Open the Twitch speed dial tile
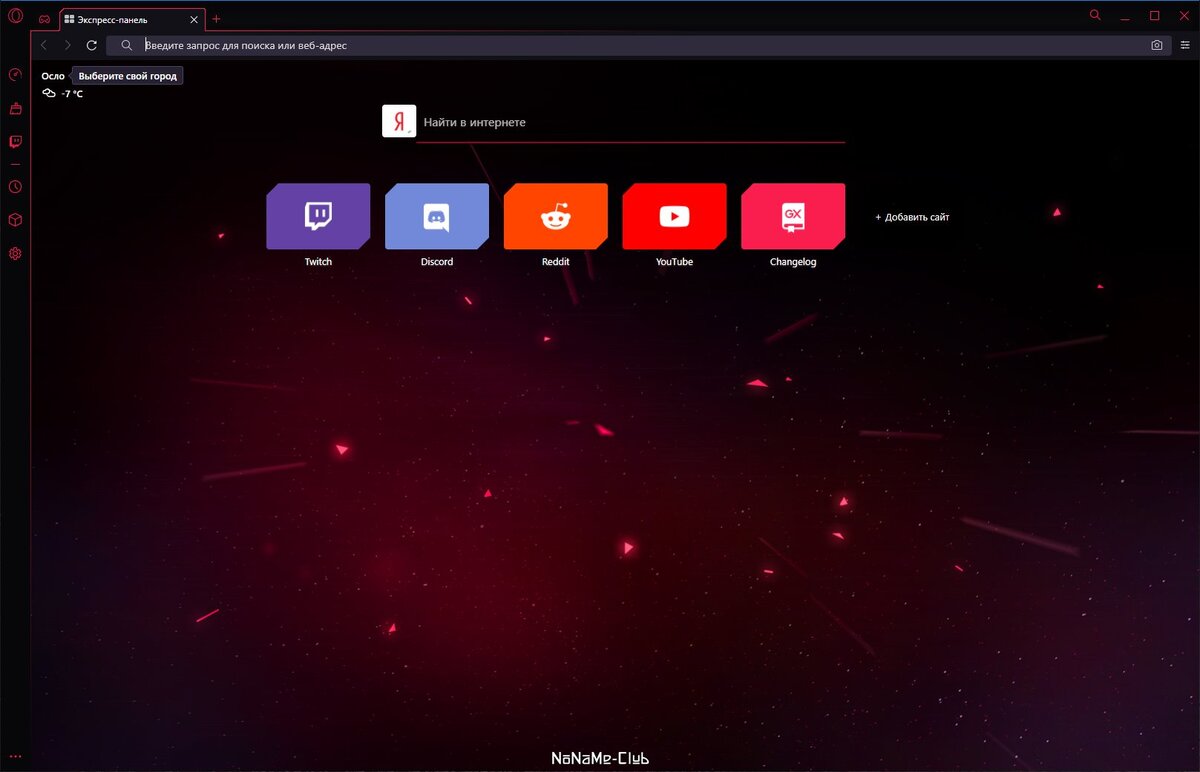1200x772 pixels. point(318,216)
